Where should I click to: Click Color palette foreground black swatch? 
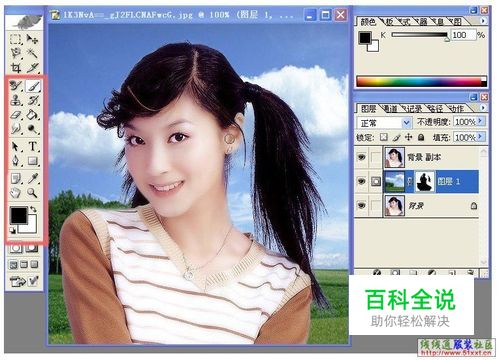[x=365, y=38]
